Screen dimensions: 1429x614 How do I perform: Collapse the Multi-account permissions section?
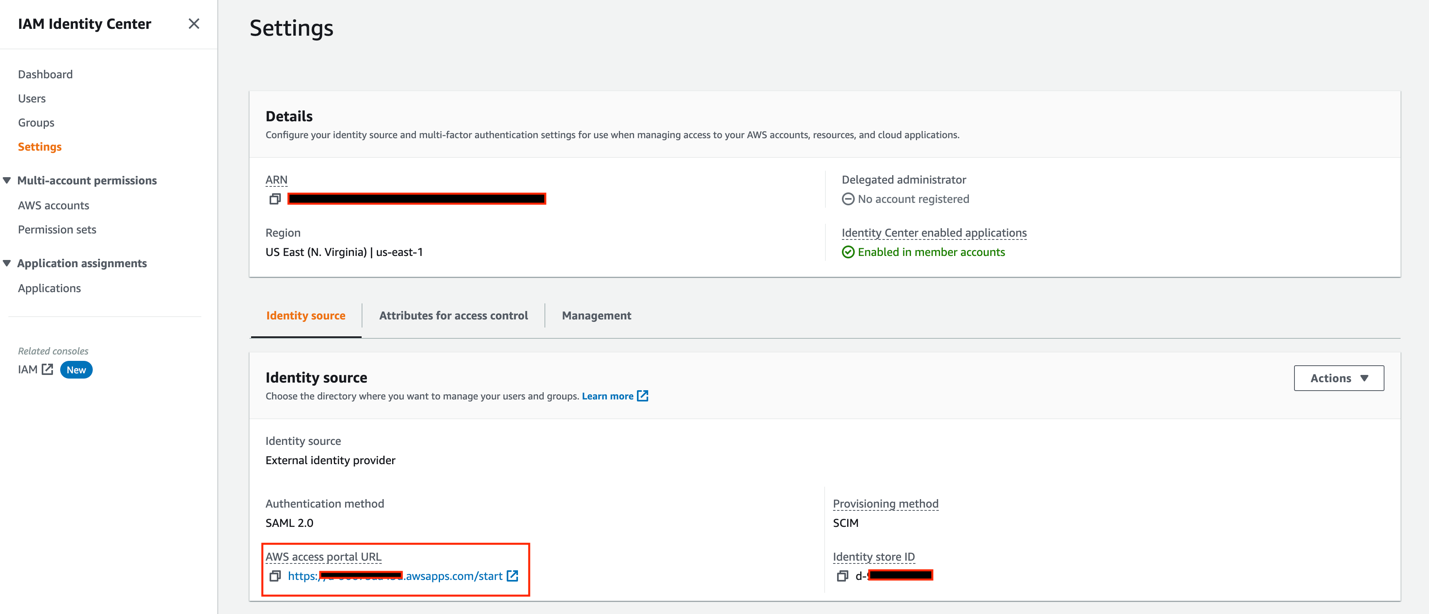7,181
